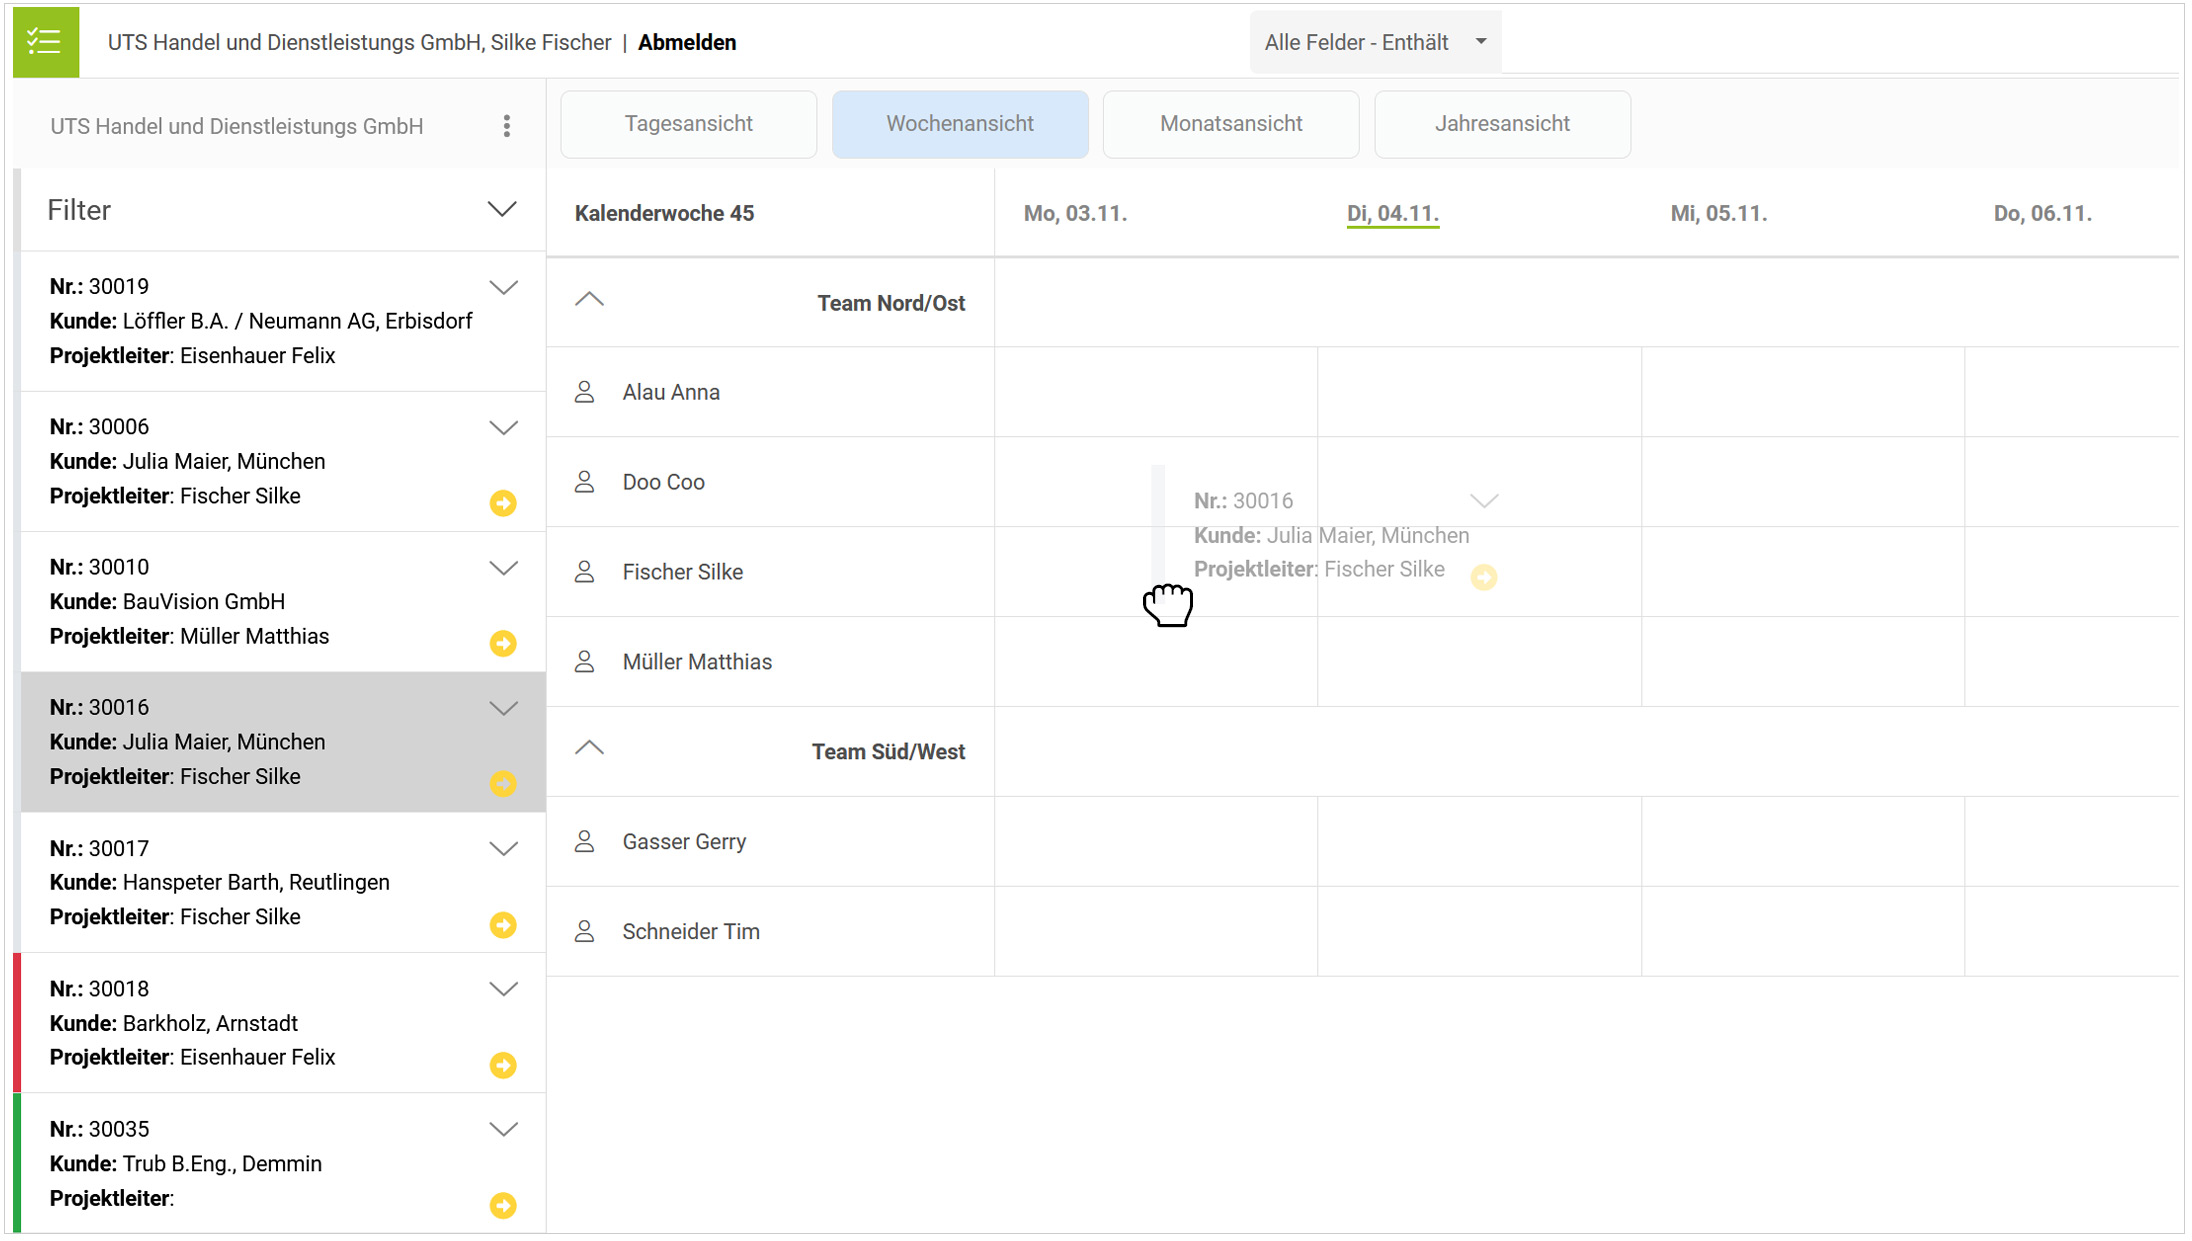Click person icon next to Alau Anna
Screen dimensions: 2192x1241
tap(585, 392)
